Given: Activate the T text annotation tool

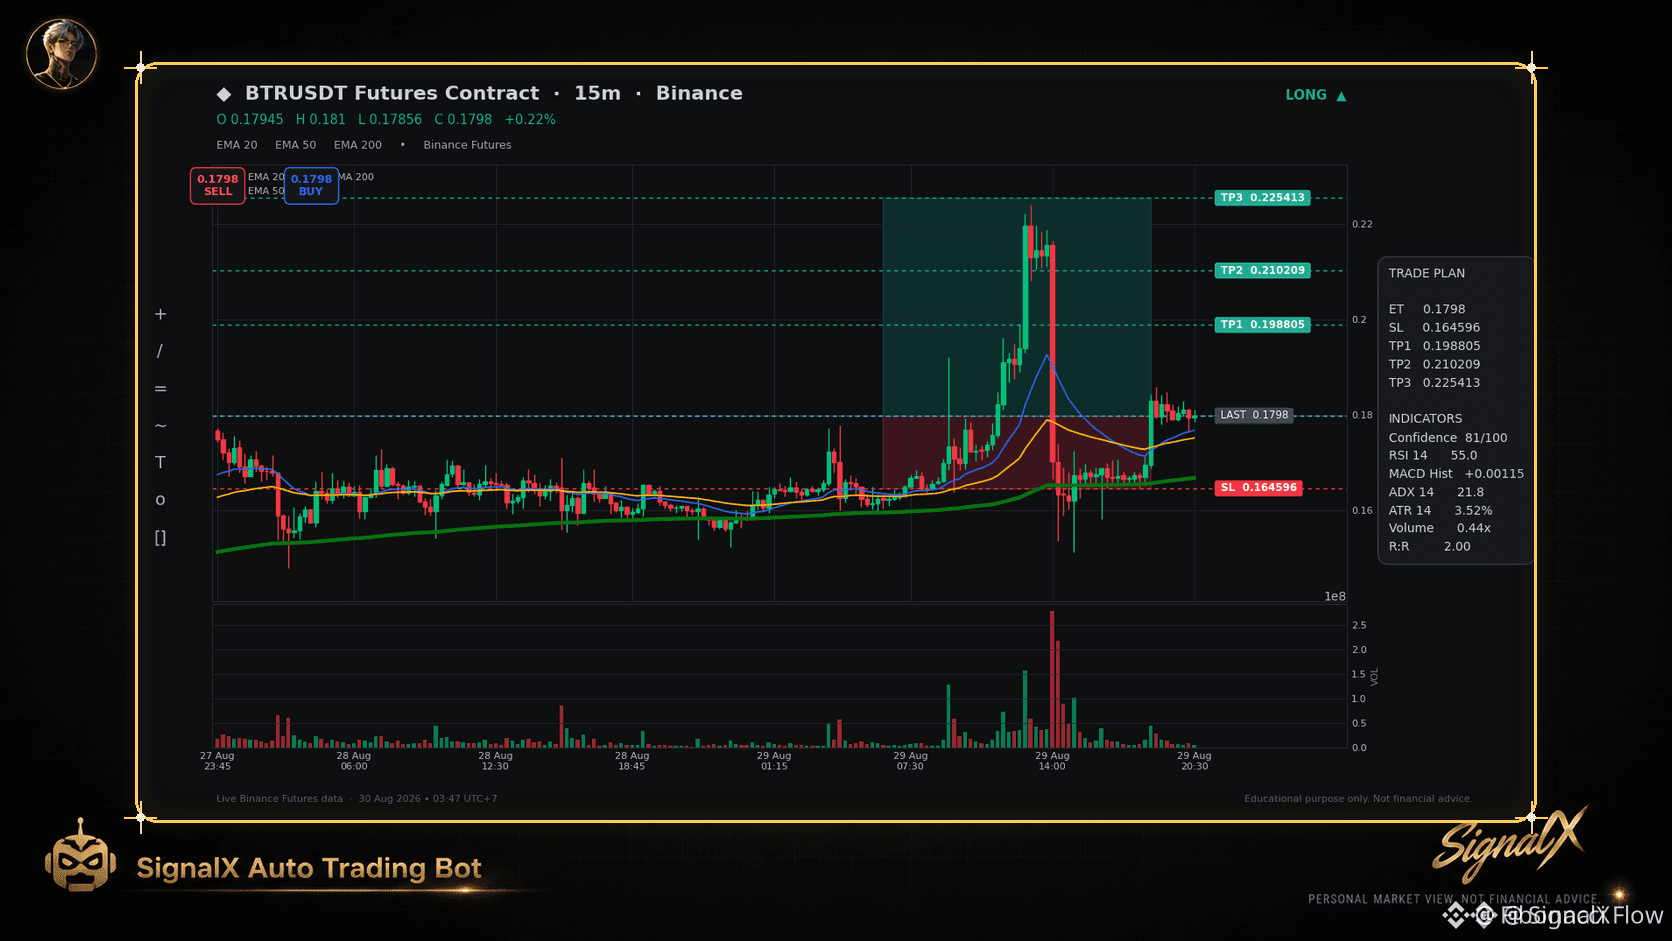Looking at the screenshot, I should pos(160,462).
